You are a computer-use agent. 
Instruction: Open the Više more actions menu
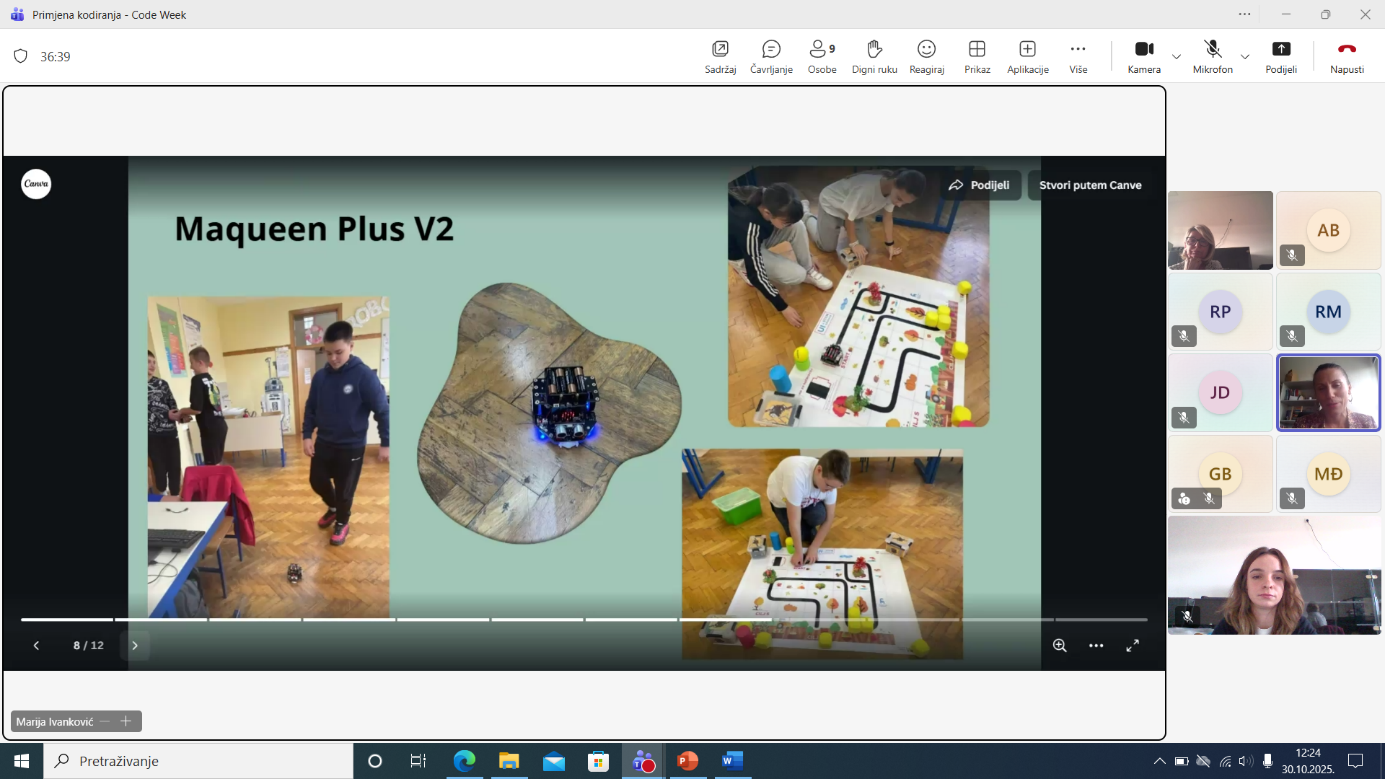click(1078, 57)
